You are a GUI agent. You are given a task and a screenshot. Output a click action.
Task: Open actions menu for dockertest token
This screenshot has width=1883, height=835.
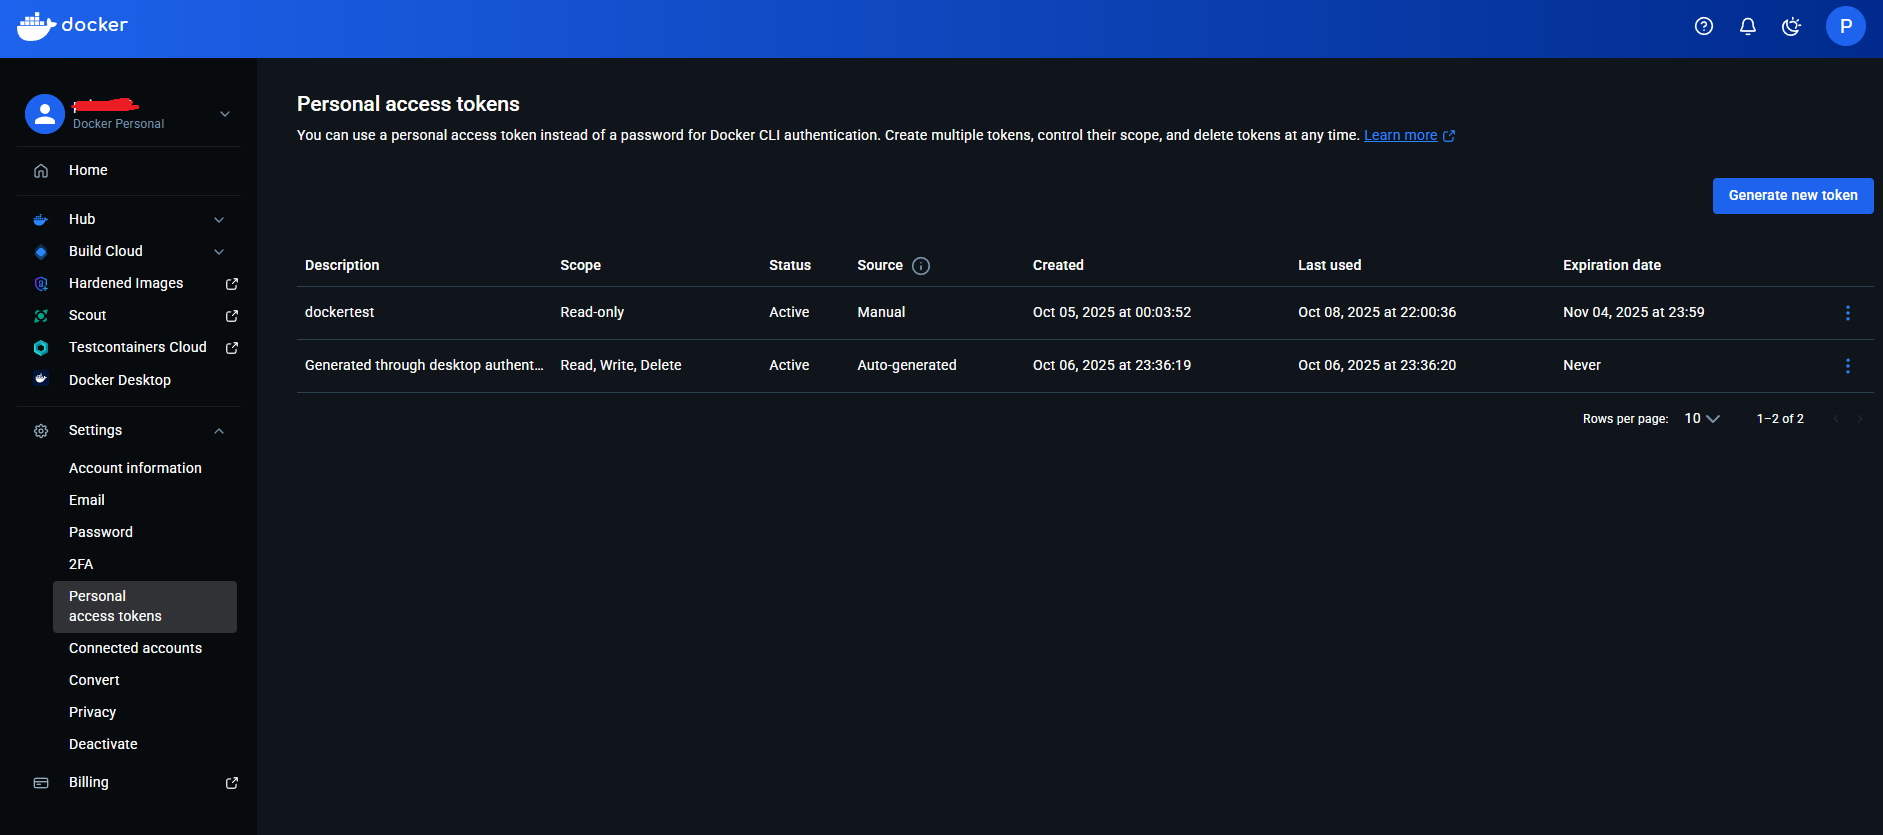pyautogui.click(x=1847, y=313)
